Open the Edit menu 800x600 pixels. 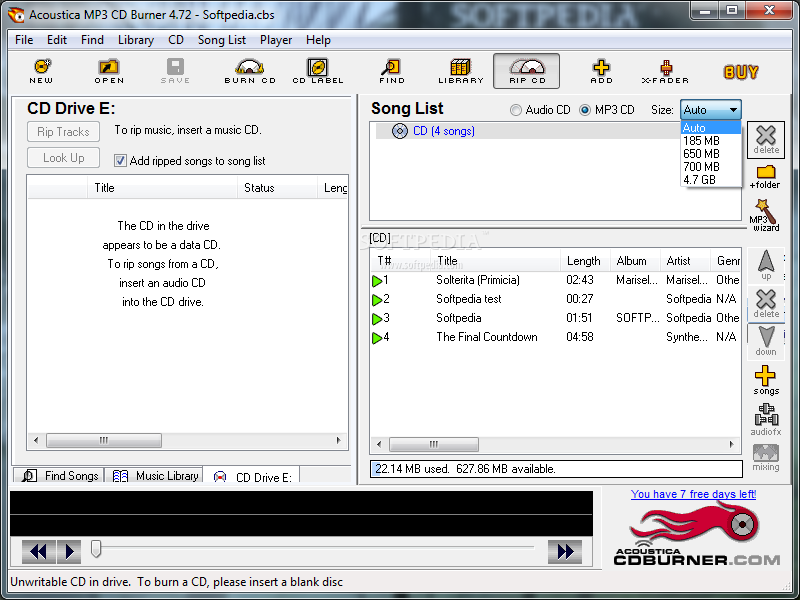click(x=57, y=40)
